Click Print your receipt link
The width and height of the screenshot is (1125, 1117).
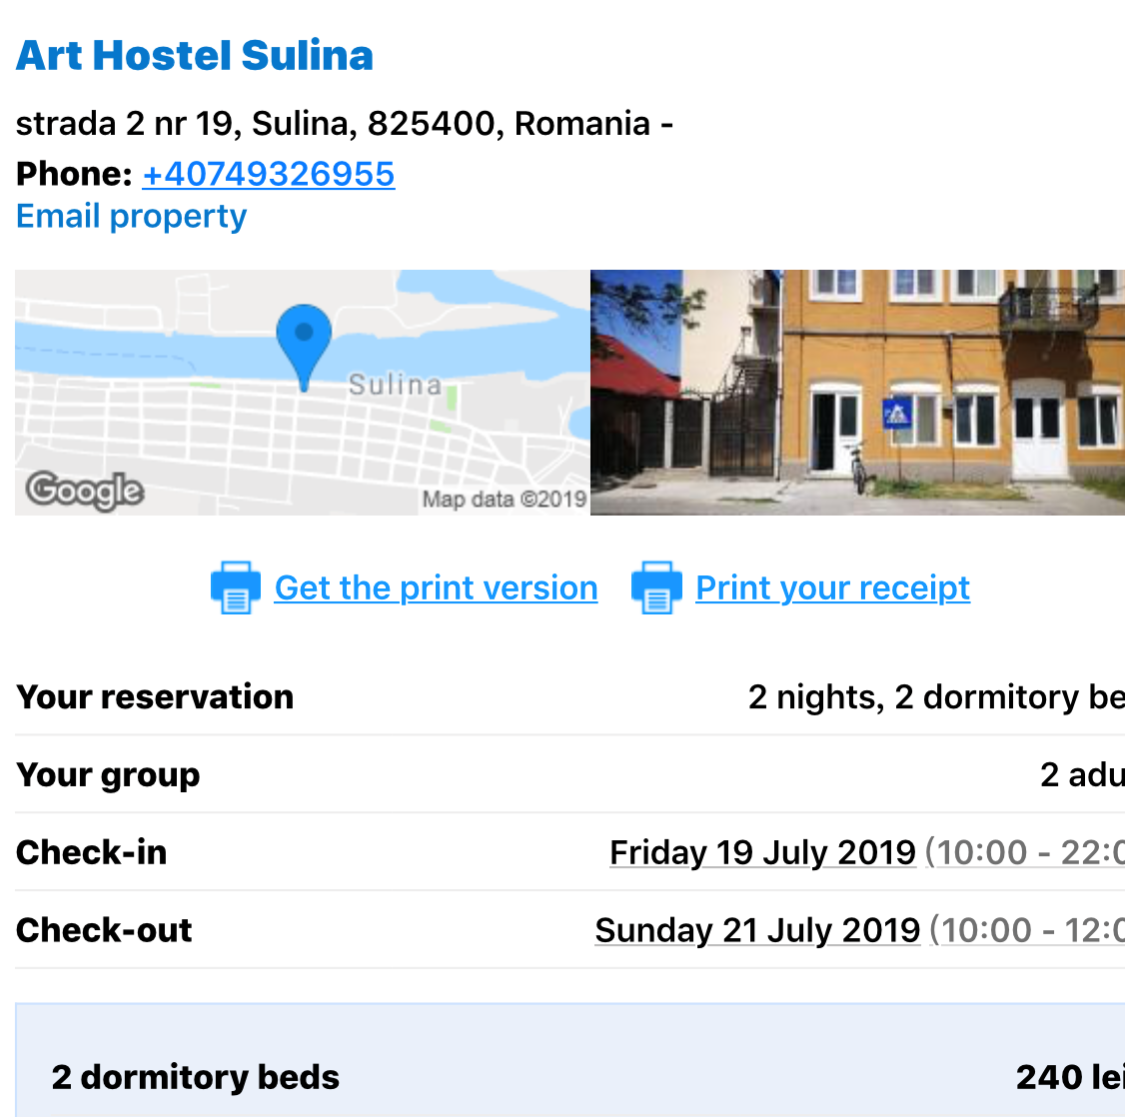click(833, 588)
